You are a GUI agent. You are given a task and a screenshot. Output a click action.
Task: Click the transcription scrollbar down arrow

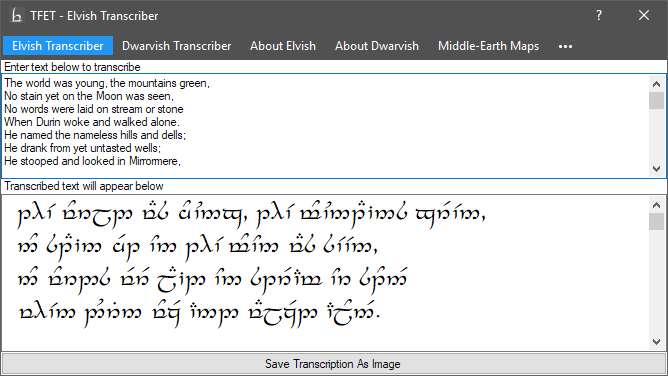[x=656, y=342]
